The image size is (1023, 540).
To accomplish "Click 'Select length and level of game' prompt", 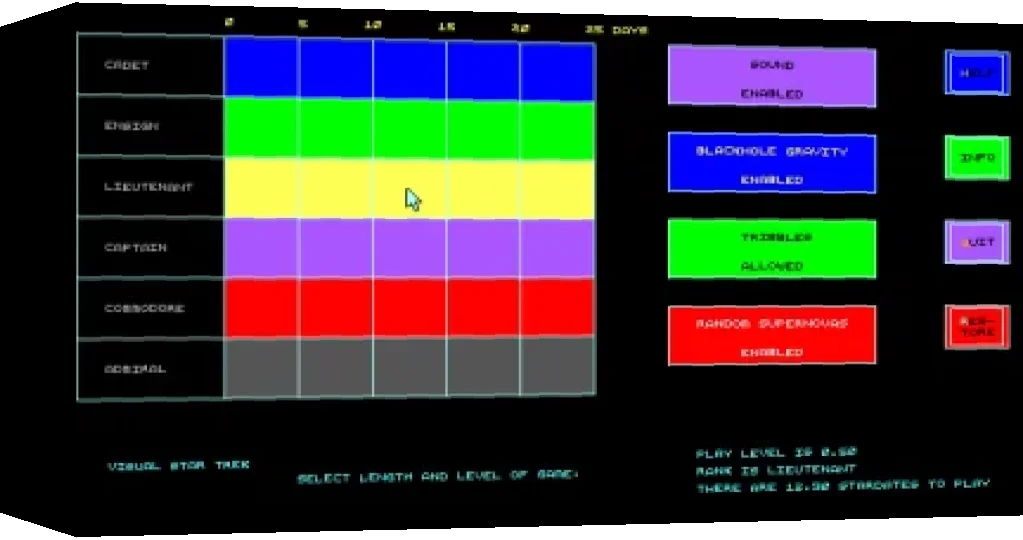I will (438, 477).
